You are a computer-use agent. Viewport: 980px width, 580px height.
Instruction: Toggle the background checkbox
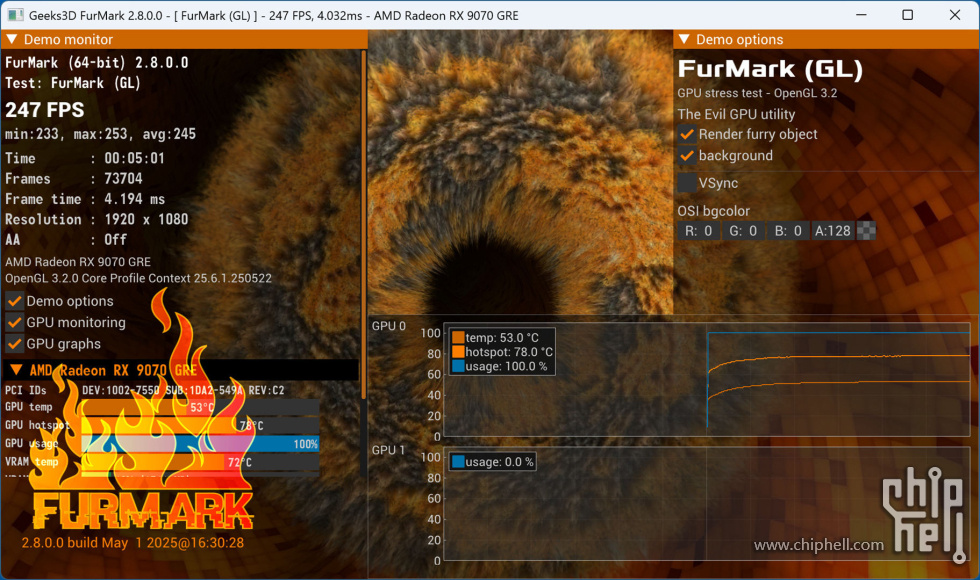pos(687,156)
